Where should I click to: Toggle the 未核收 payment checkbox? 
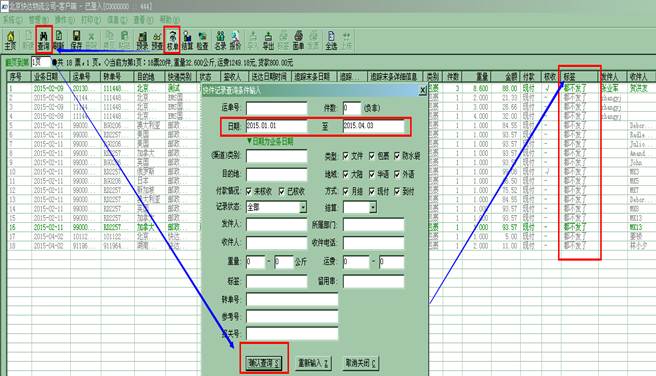click(x=249, y=191)
